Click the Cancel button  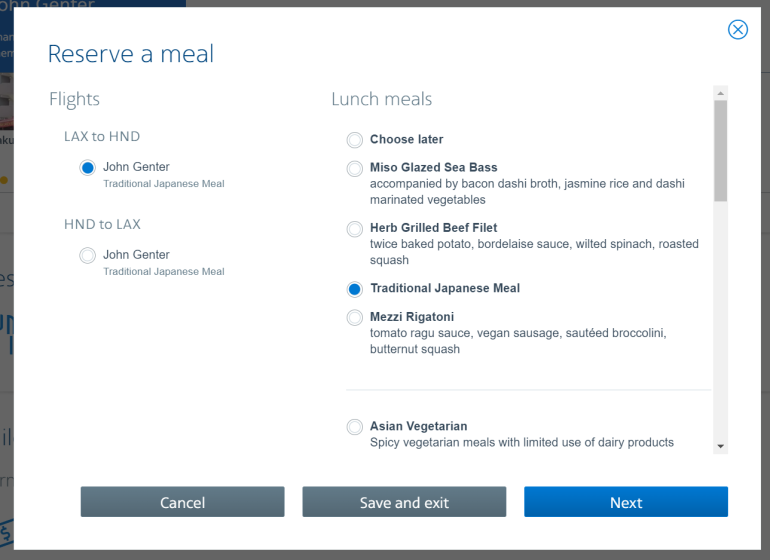[x=182, y=502]
